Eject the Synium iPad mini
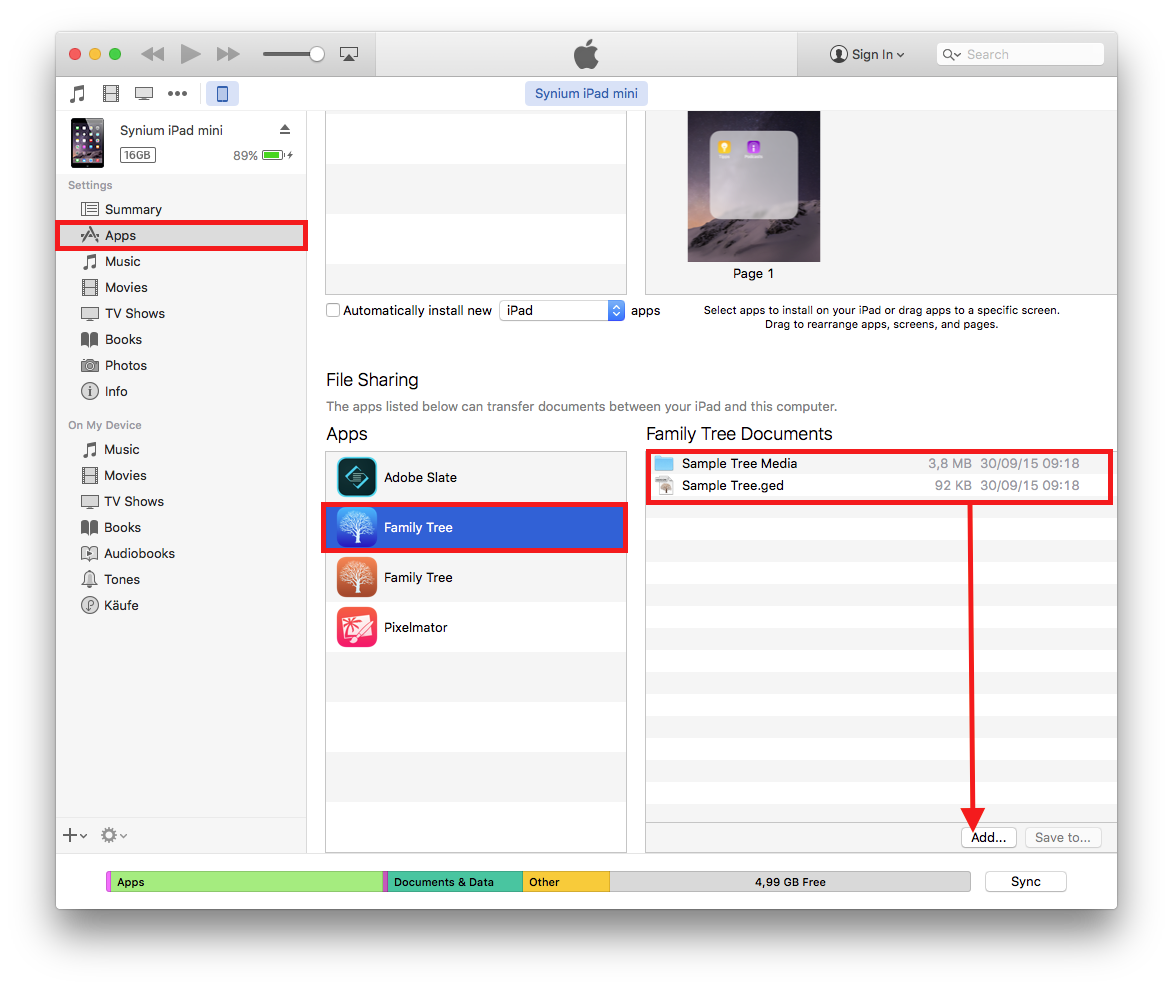The height and width of the screenshot is (989, 1173). pyautogui.click(x=285, y=129)
